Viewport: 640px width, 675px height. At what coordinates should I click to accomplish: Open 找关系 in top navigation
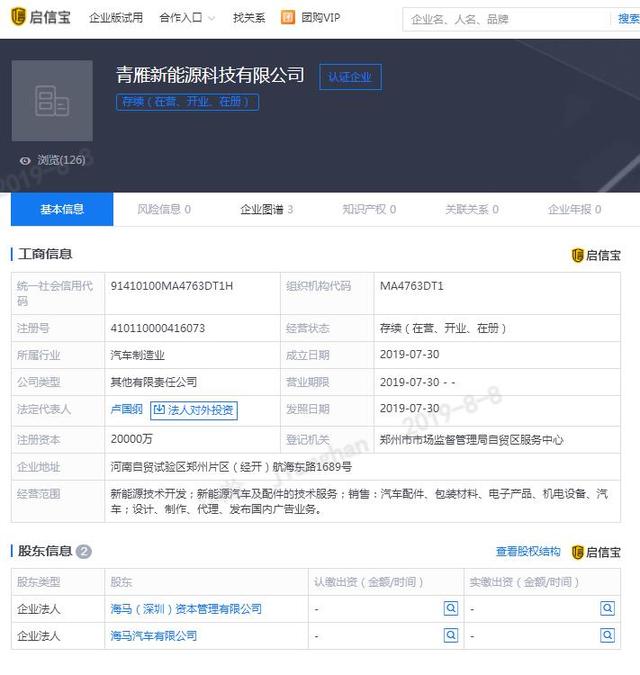(x=249, y=18)
